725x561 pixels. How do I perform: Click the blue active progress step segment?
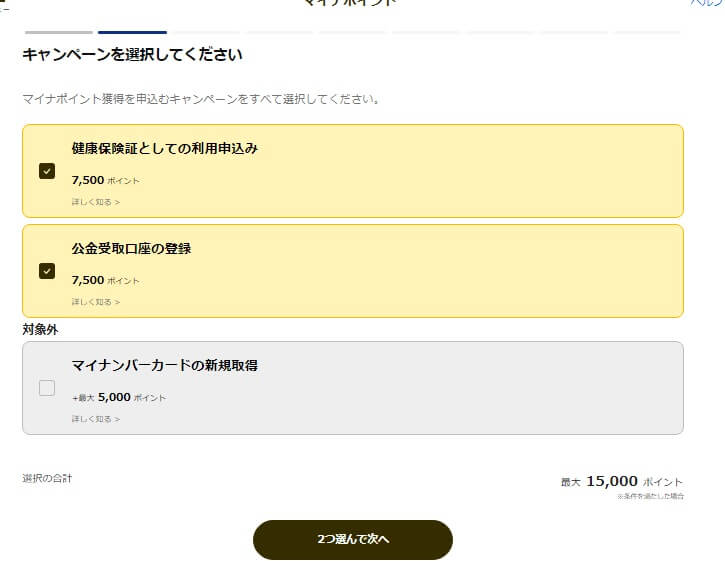coord(132,32)
